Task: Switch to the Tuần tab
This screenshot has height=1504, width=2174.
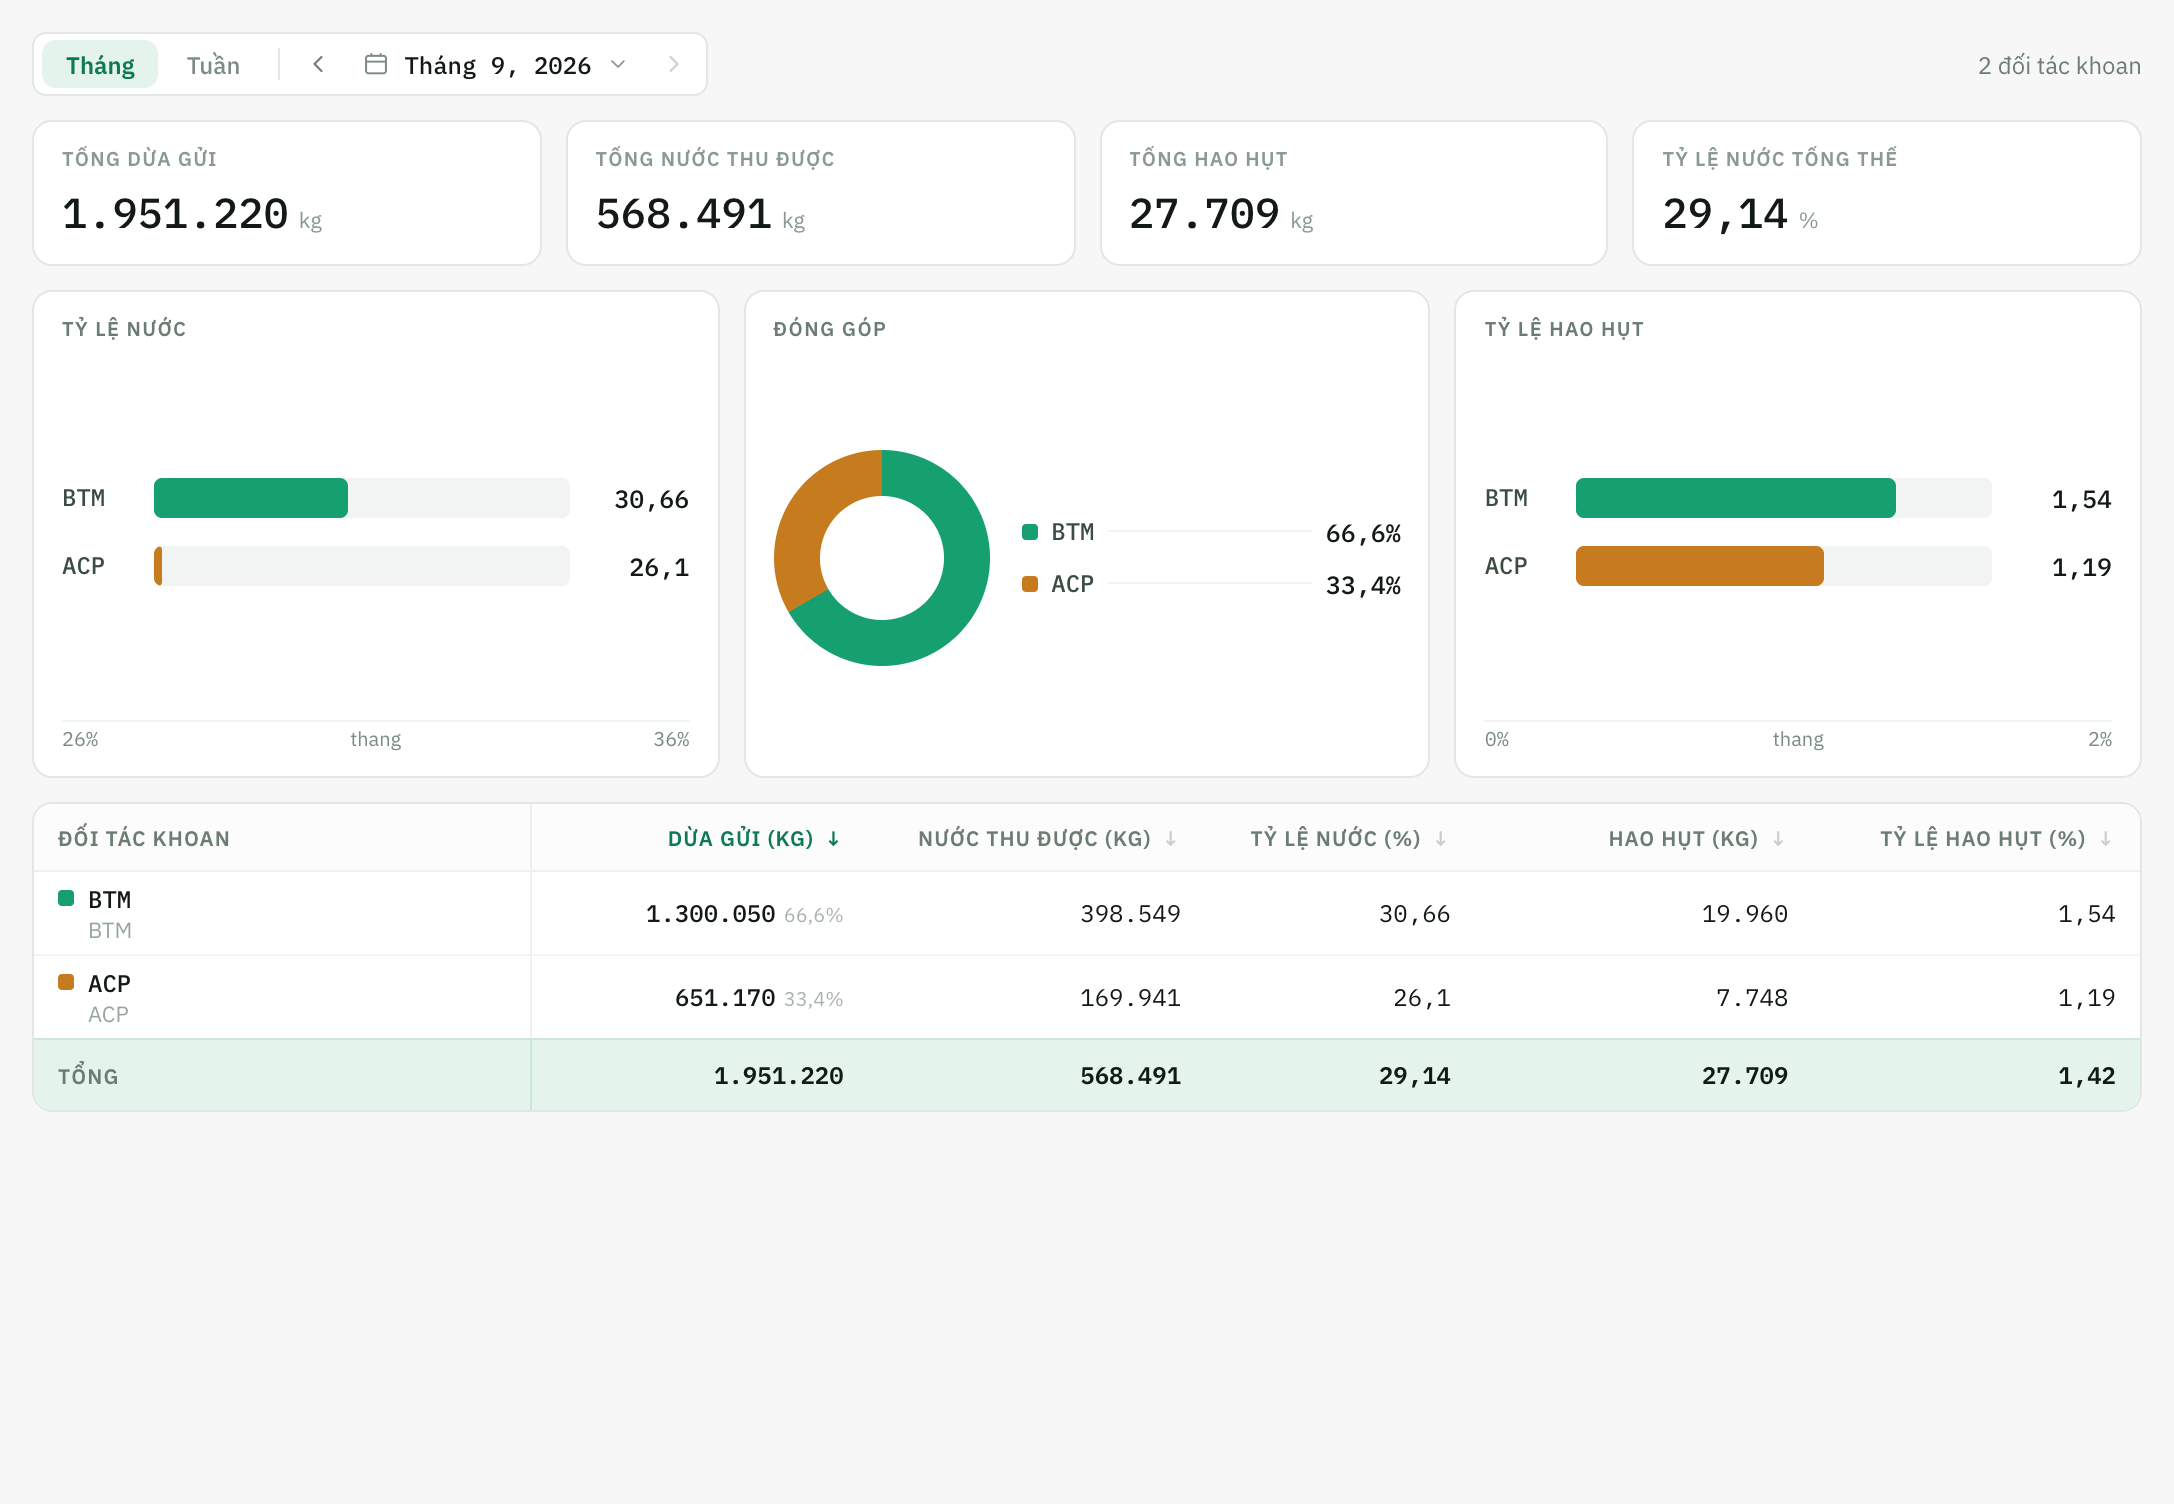Action: click(x=213, y=65)
